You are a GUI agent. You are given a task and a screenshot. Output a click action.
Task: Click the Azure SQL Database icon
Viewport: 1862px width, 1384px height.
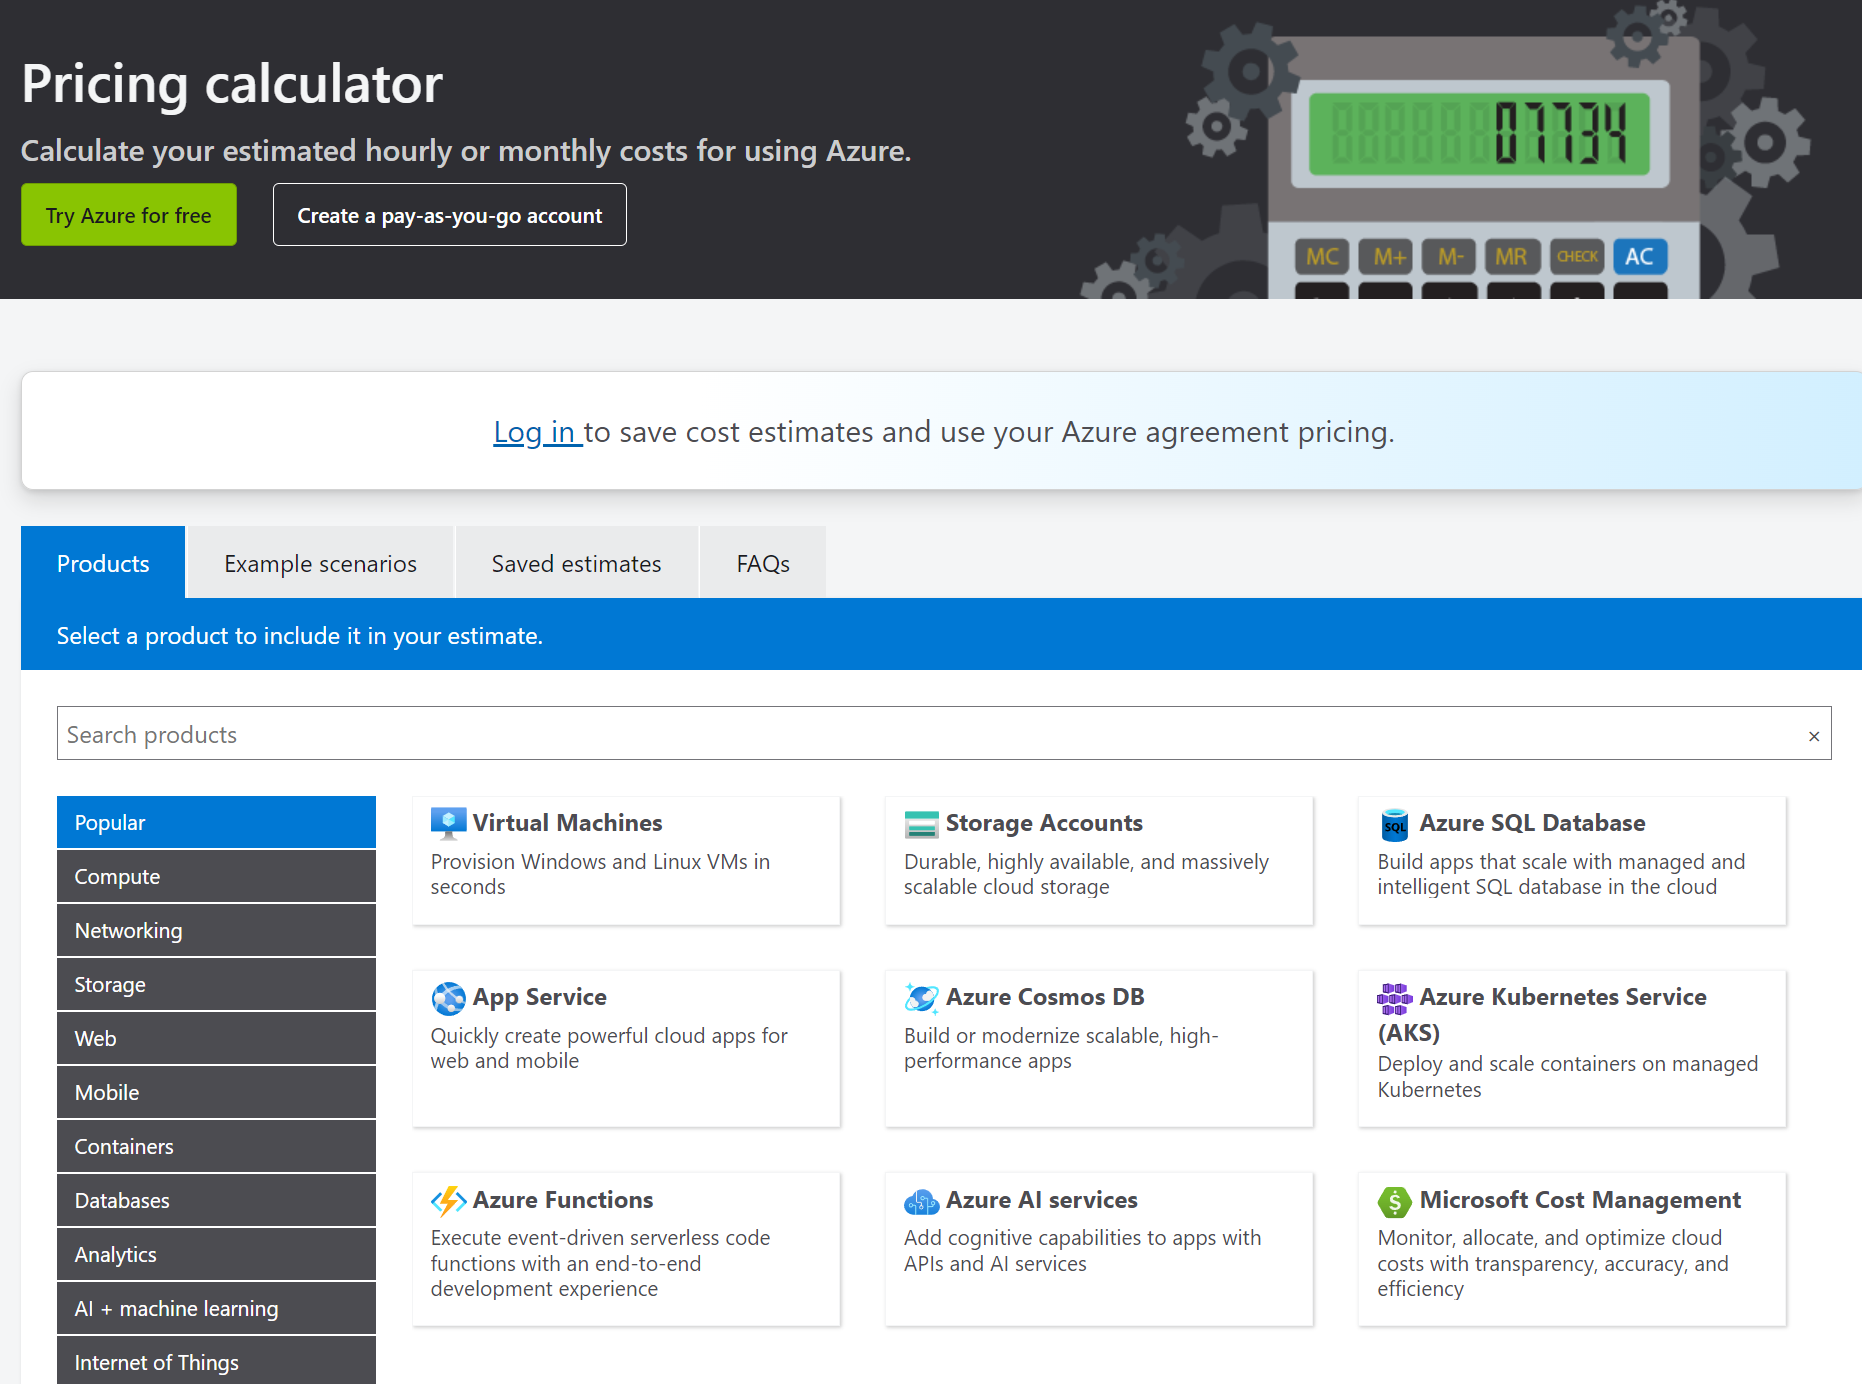coord(1394,824)
